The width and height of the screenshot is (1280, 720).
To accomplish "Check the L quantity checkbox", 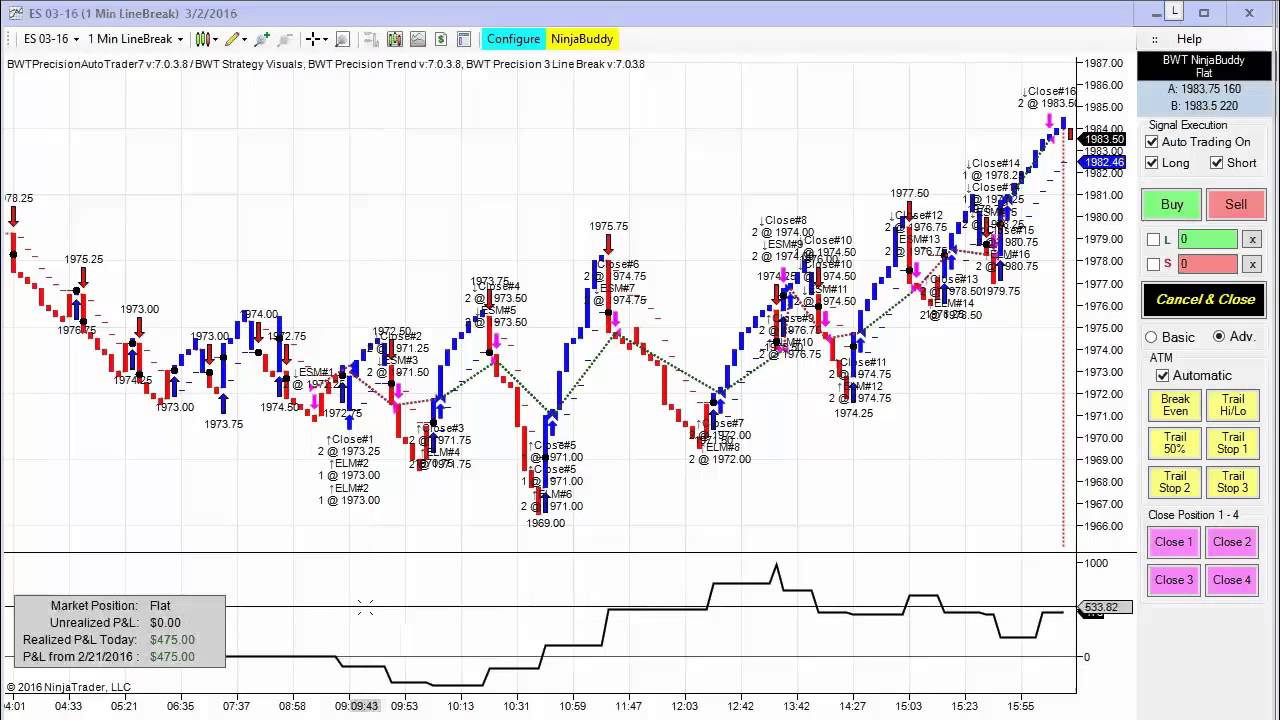I will click(x=1153, y=240).
